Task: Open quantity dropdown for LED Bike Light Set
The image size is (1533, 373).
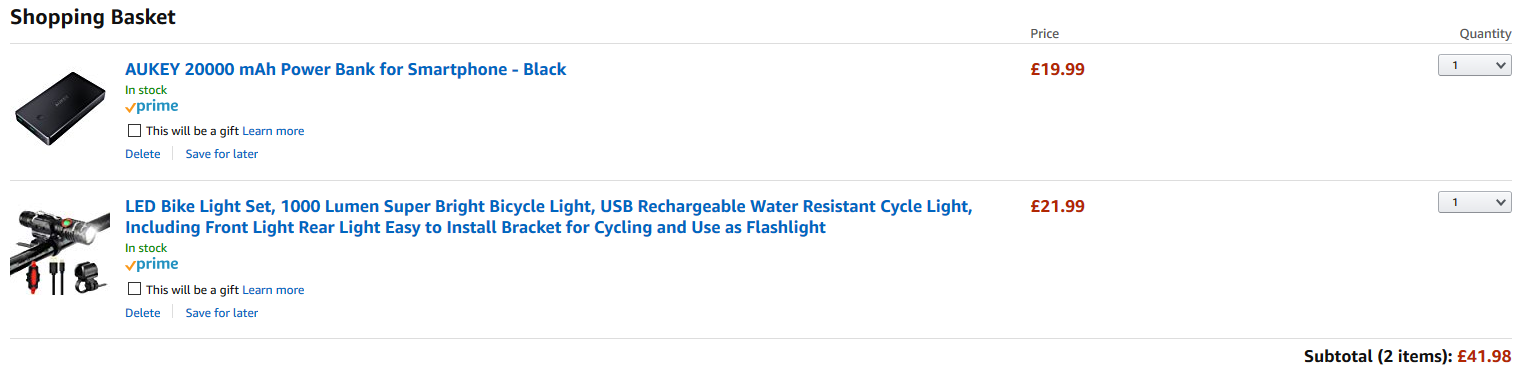Action: click(x=1474, y=202)
